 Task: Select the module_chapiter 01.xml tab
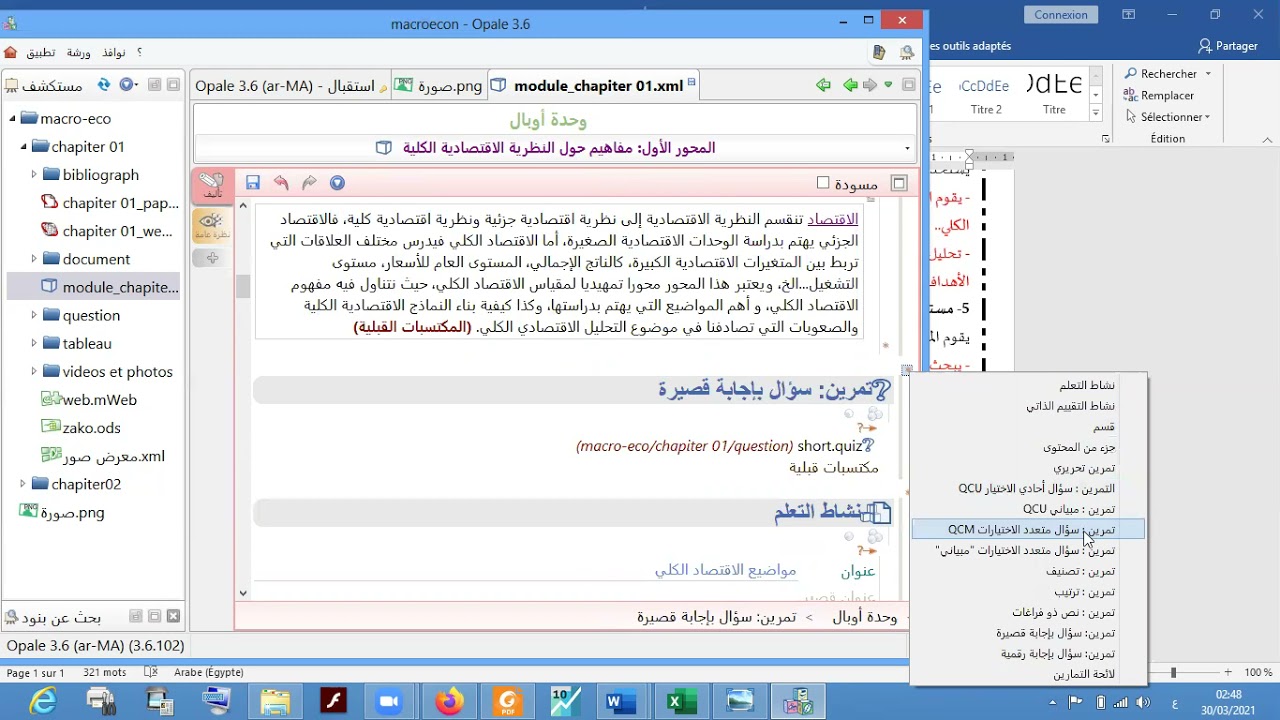pos(593,86)
